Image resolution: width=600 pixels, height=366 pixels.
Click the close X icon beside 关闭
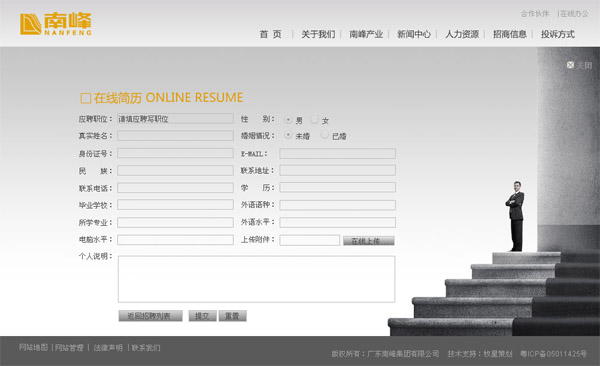(570, 65)
